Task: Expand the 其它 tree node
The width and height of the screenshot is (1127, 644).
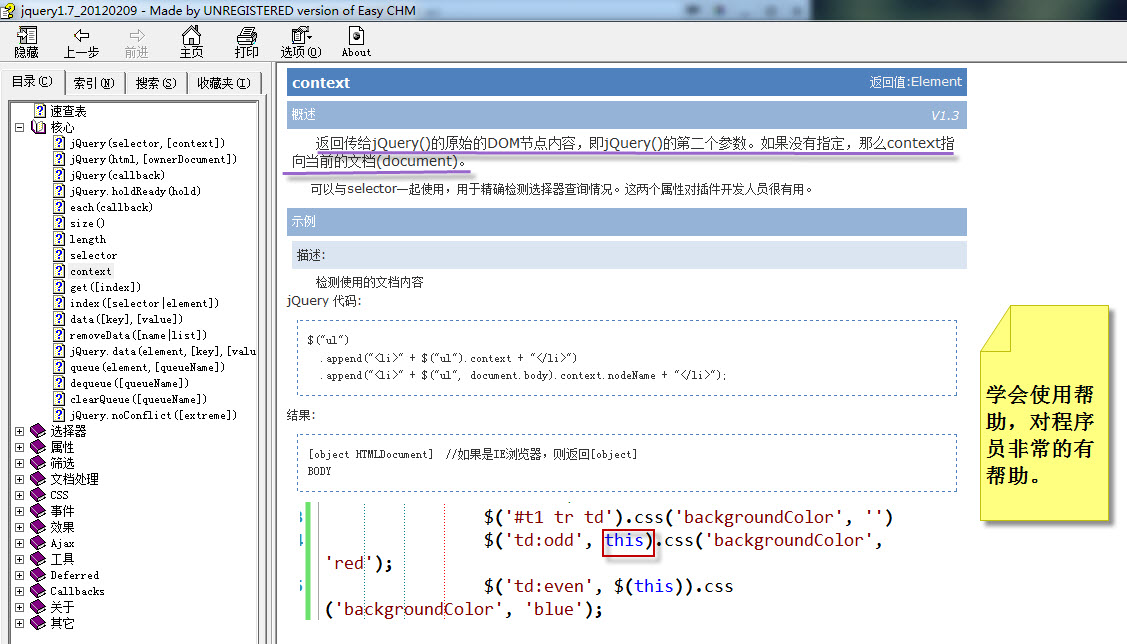Action: (x=19, y=622)
